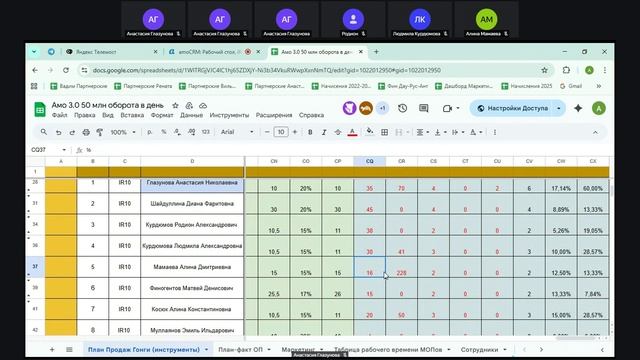This screenshot has width=640, height=360.
Task: Open version history clock icon
Action: click(x=402, y=108)
